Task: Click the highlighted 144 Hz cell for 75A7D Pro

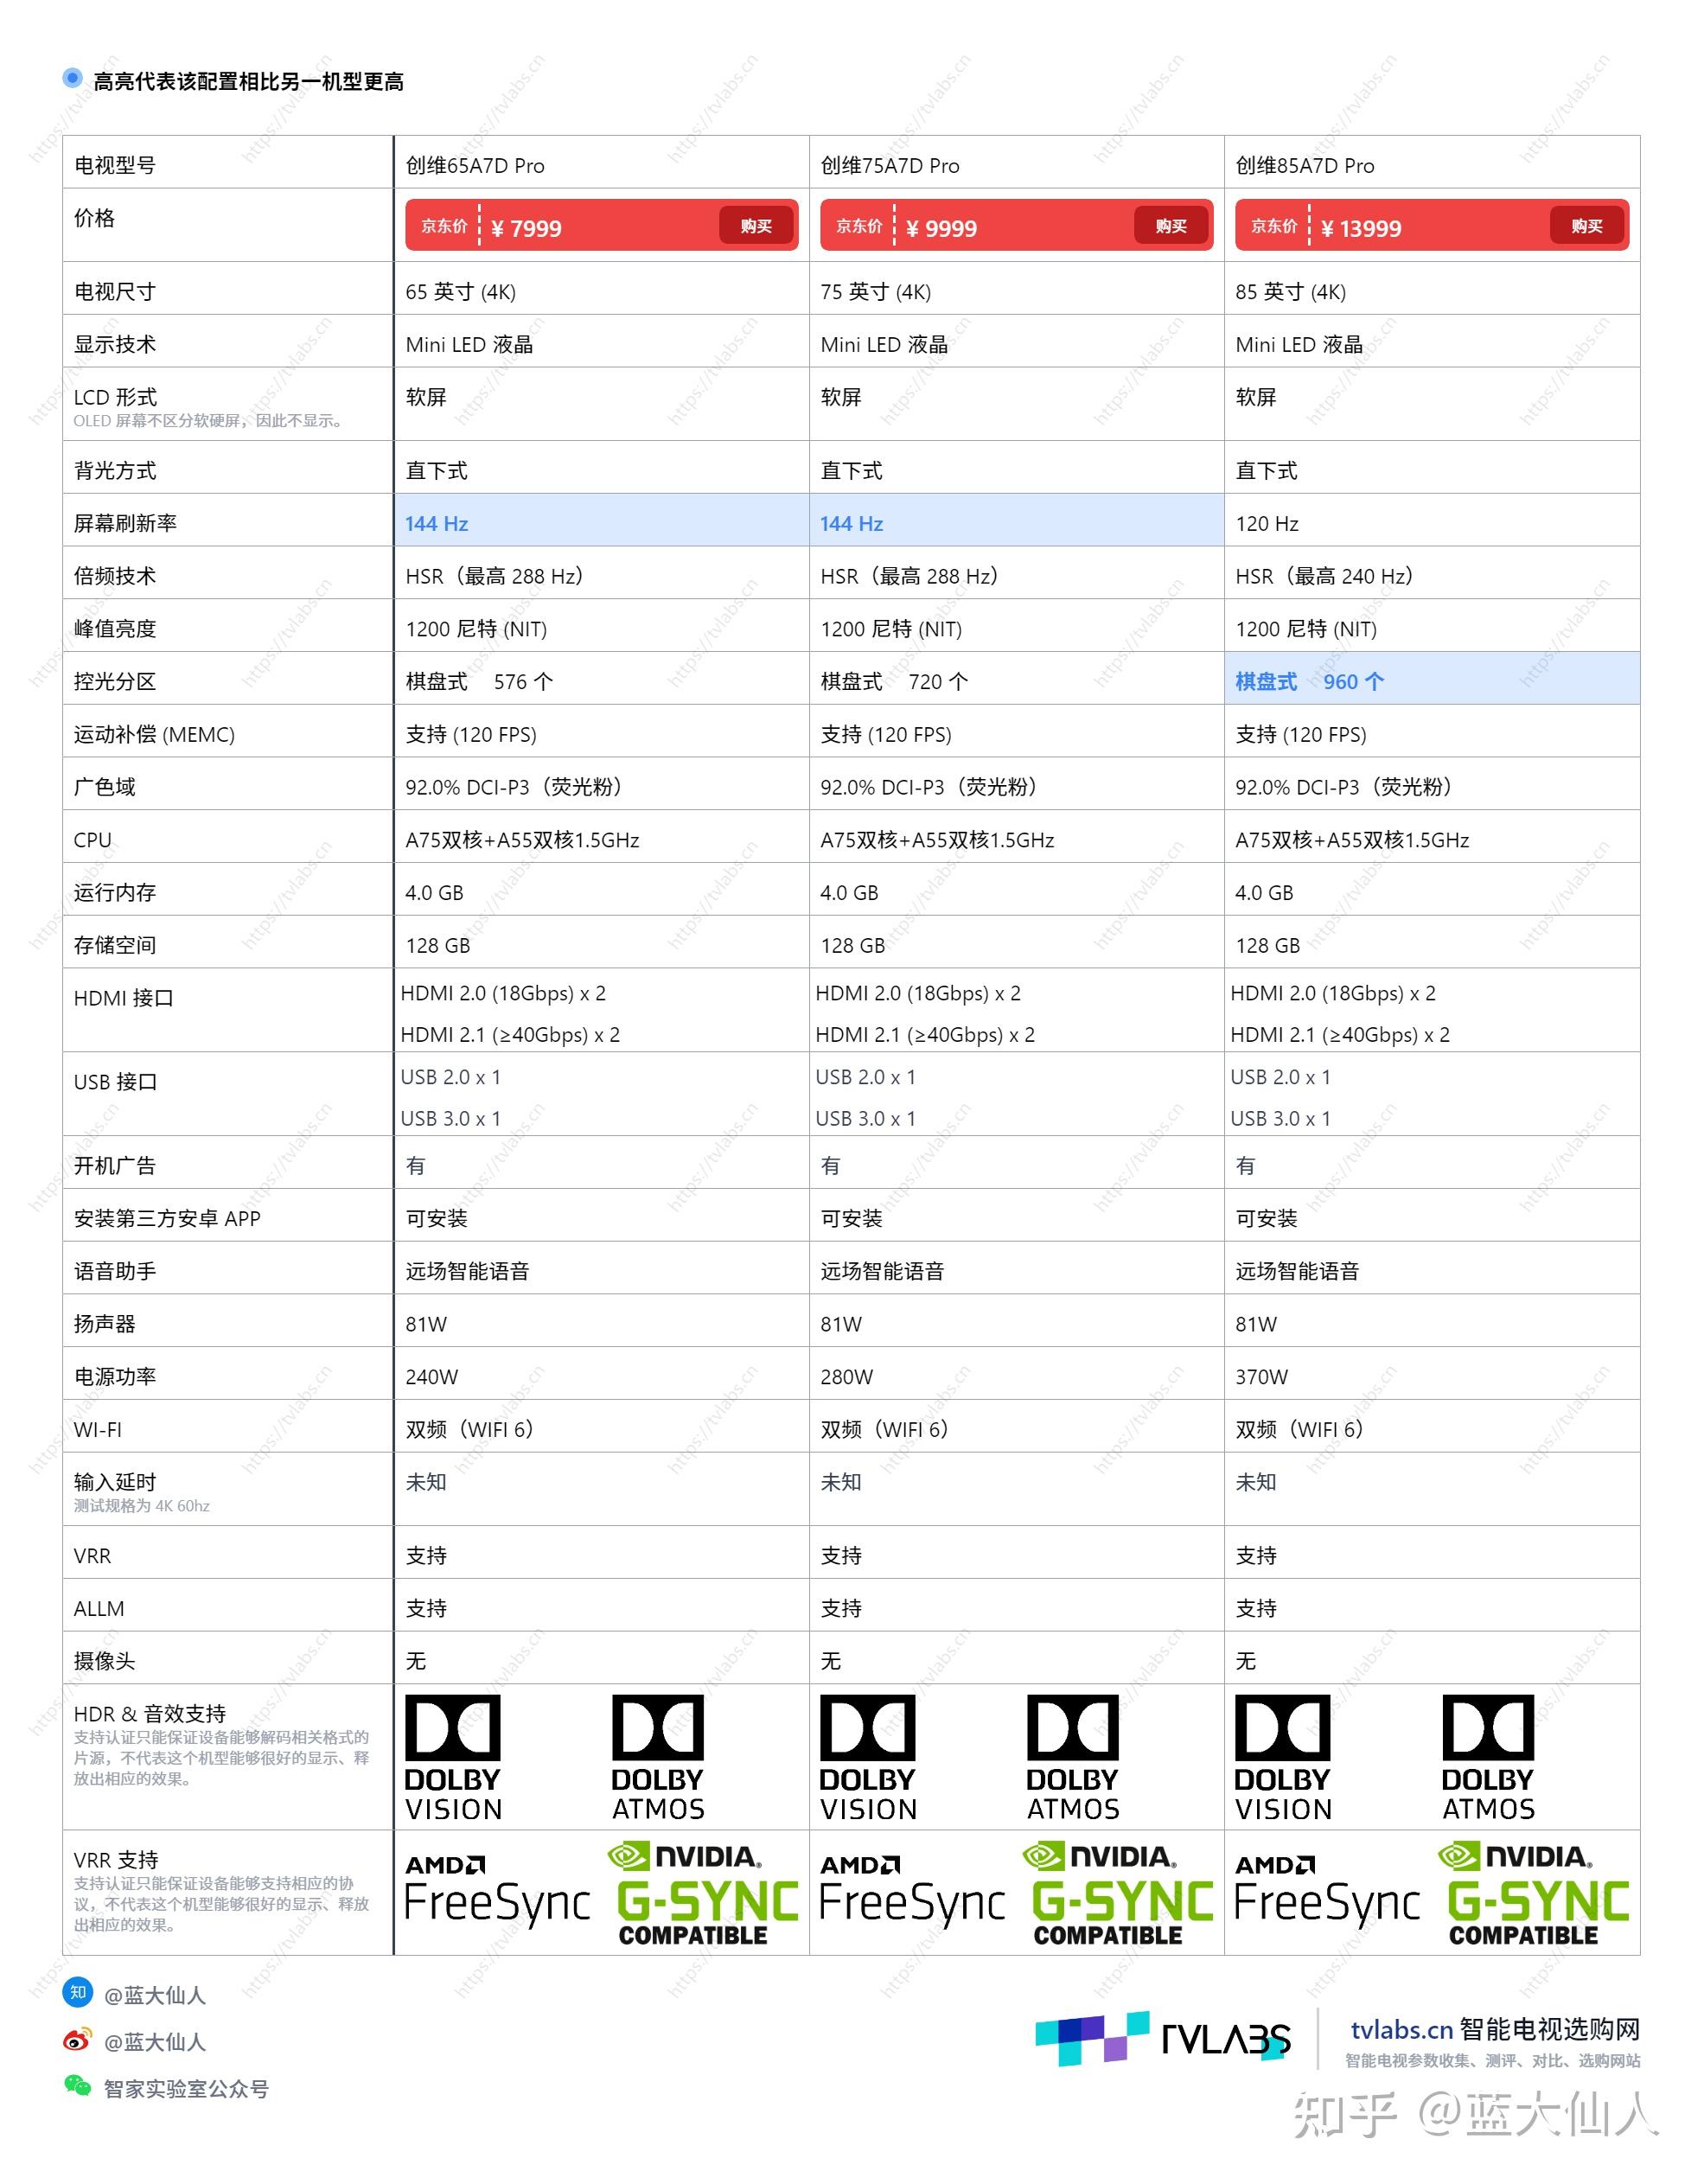Action: tap(1017, 520)
